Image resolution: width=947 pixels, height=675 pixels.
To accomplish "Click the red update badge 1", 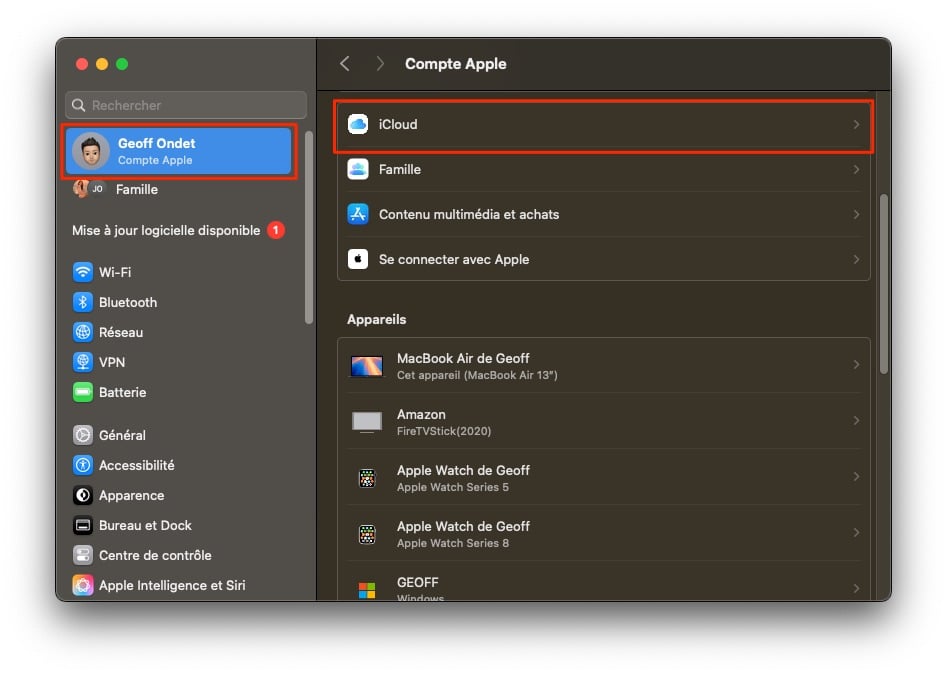I will tap(276, 230).
